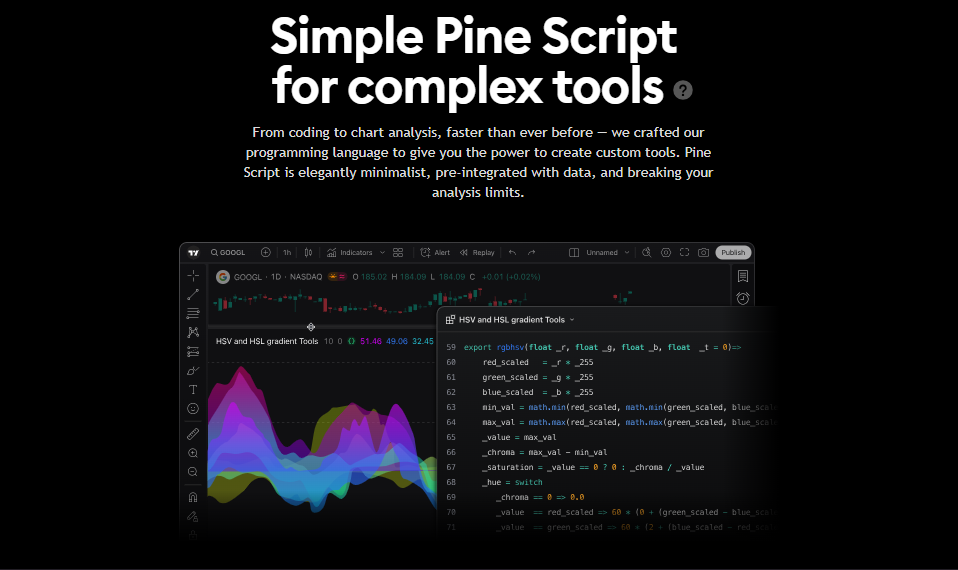Click the market status badge in legend

(337, 277)
